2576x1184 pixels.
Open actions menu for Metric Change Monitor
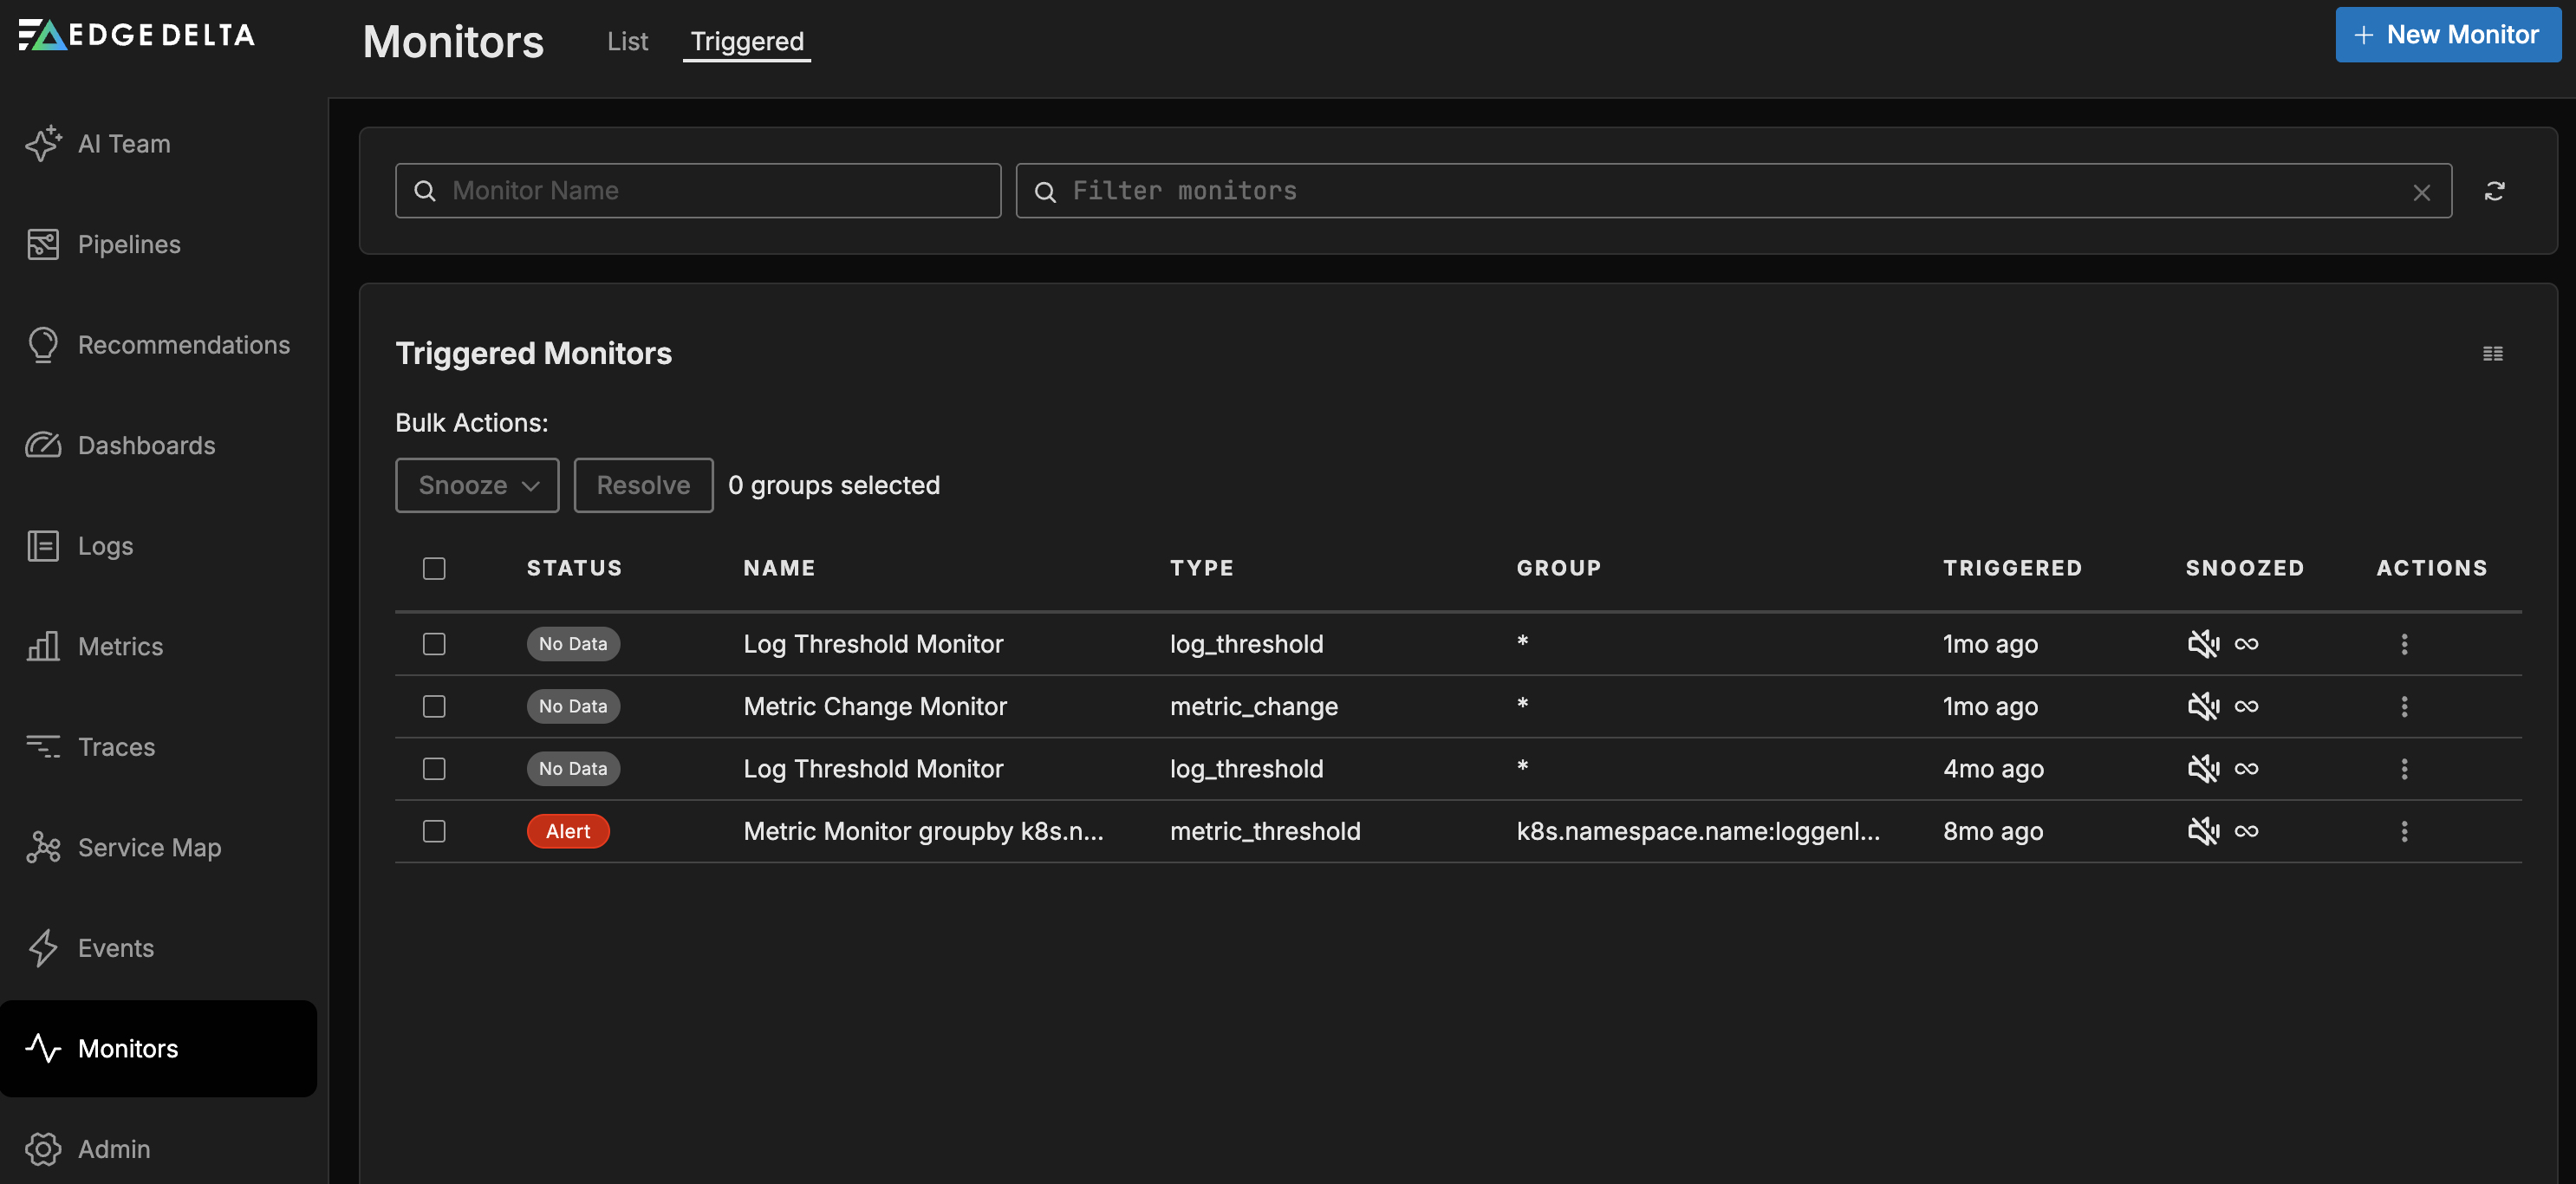2405,706
